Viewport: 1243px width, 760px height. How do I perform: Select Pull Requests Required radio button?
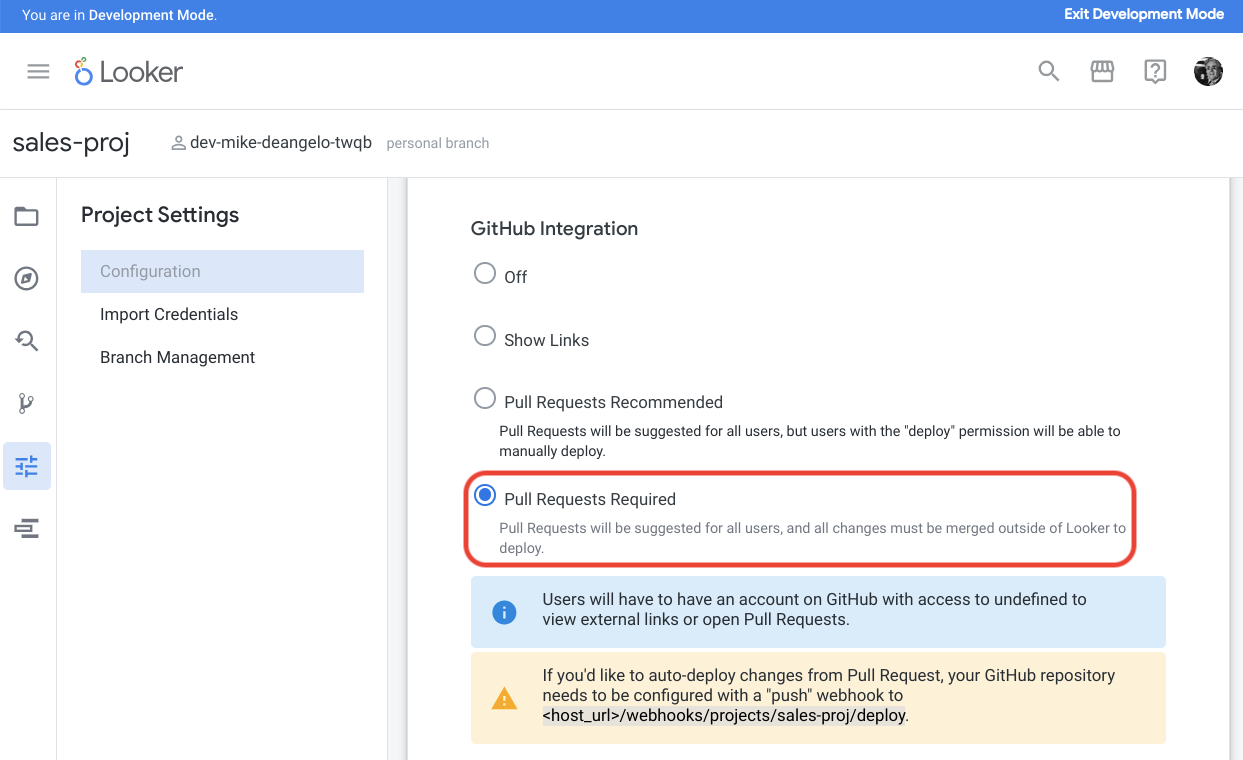[485, 495]
